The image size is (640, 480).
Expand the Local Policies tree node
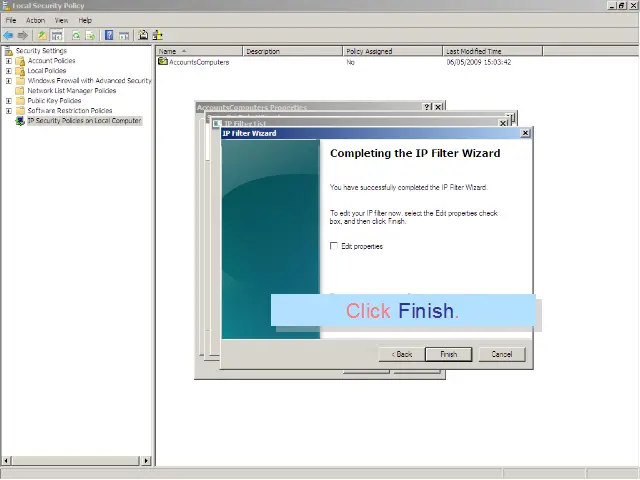tap(9, 71)
